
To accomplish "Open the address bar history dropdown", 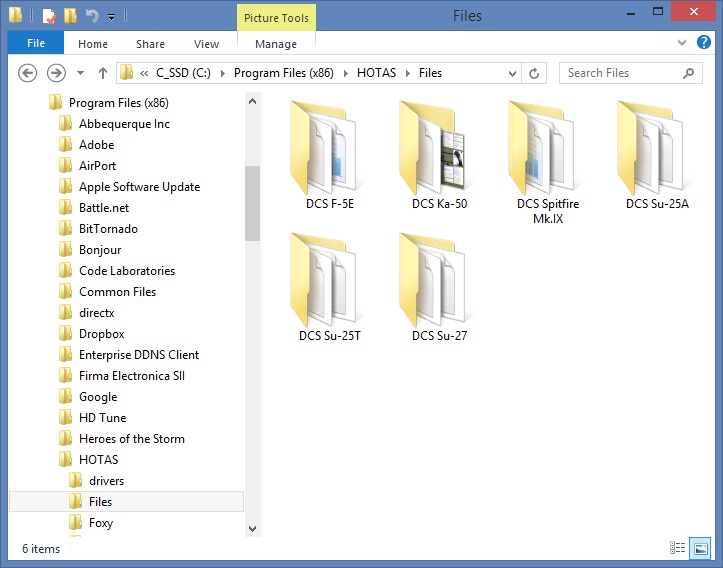I will tap(514, 73).
